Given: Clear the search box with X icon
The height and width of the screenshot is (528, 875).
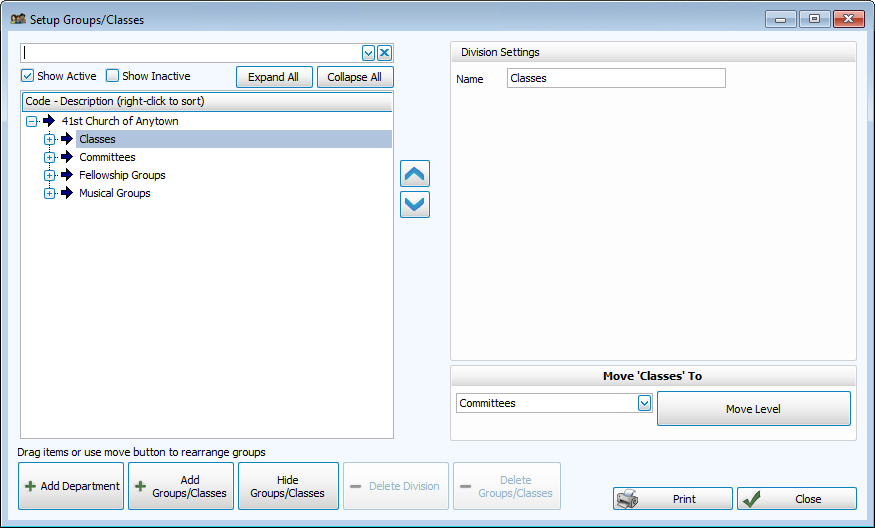Looking at the screenshot, I should [x=384, y=53].
